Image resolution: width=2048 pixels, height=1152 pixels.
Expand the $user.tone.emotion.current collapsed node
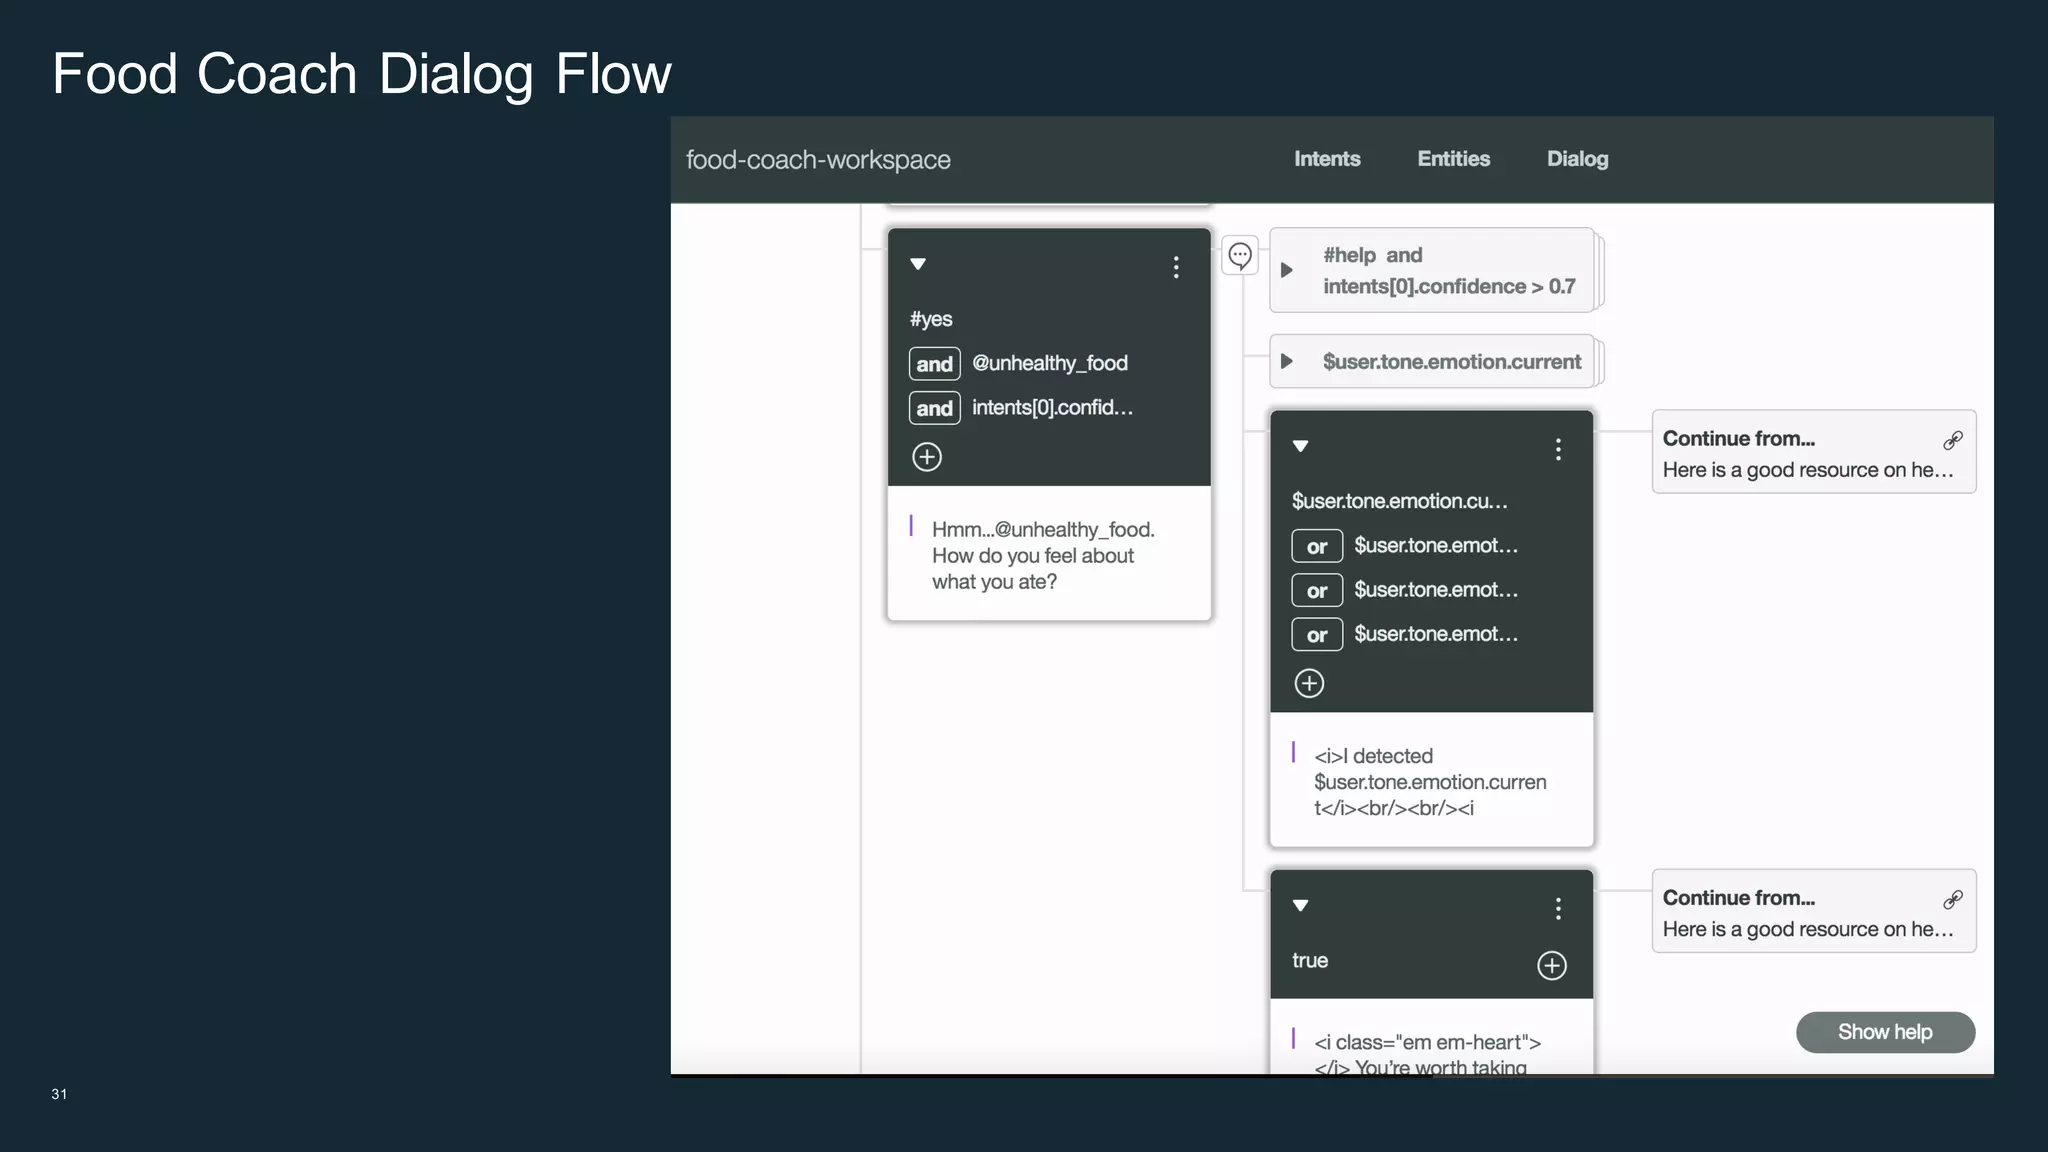pos(1287,361)
